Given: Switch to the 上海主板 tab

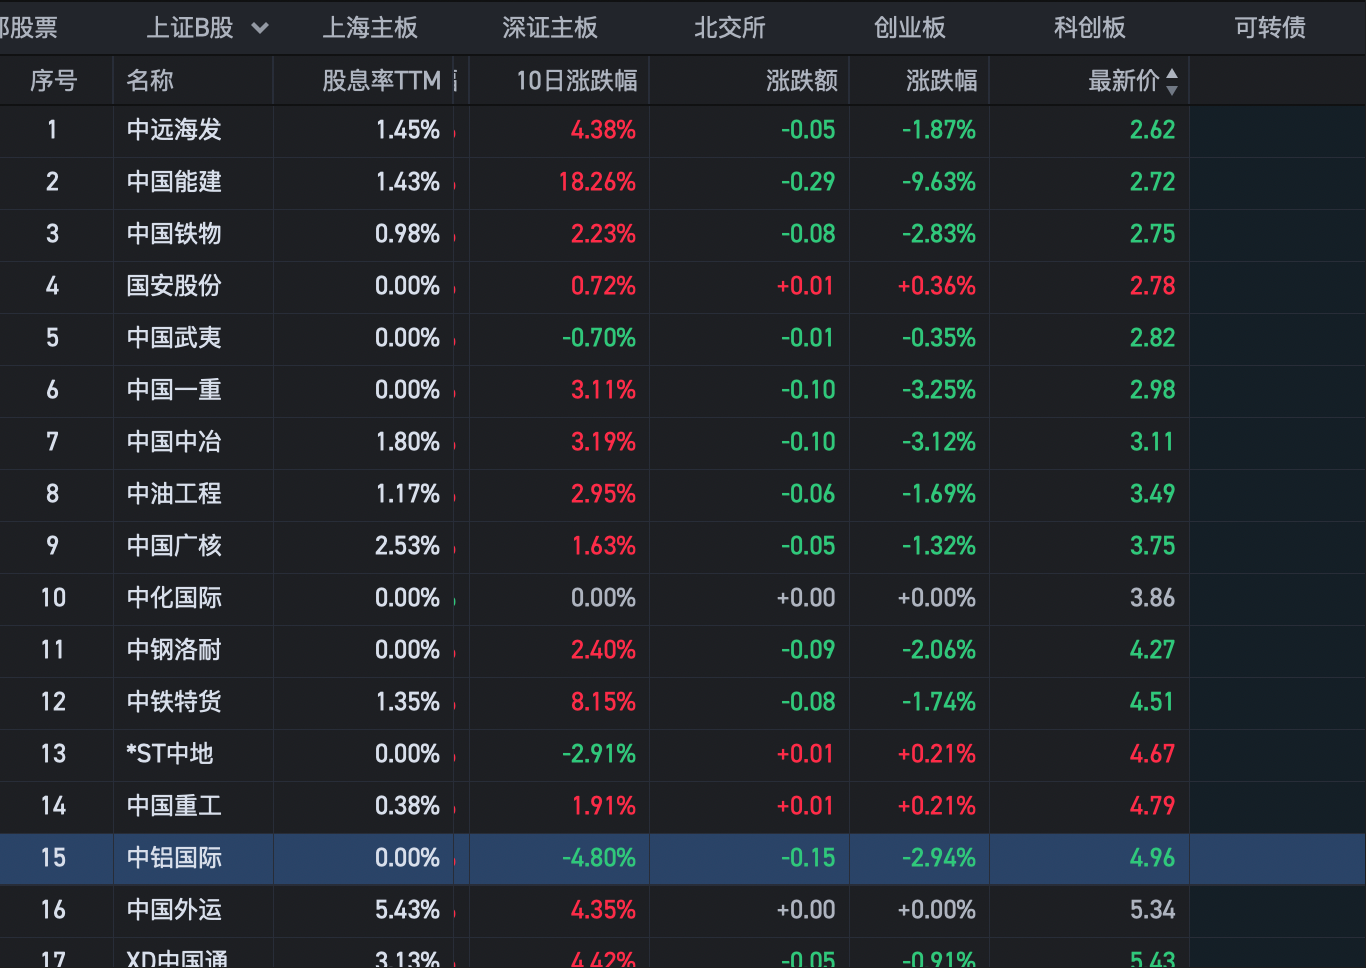Looking at the screenshot, I should 369,28.
